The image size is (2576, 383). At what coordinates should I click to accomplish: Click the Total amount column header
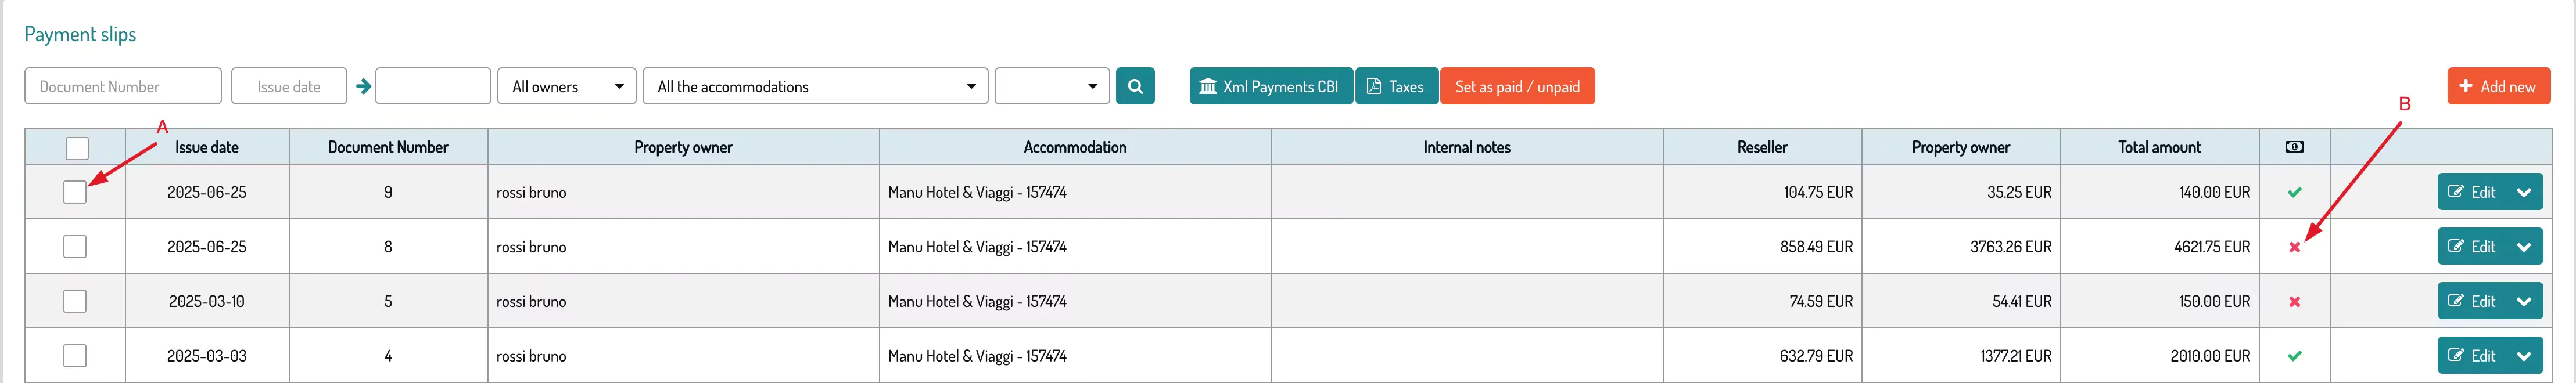pos(2159,147)
